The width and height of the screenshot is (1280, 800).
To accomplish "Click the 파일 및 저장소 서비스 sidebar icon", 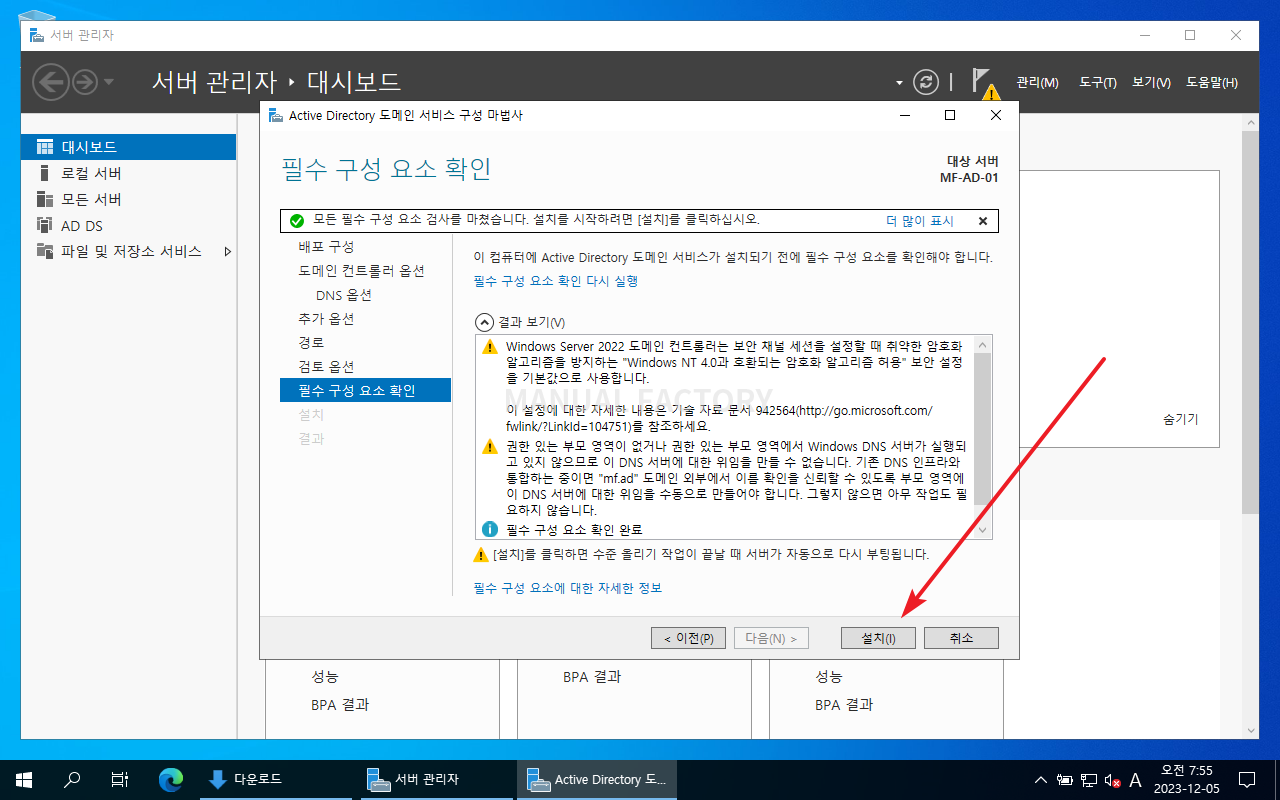I will (x=44, y=251).
